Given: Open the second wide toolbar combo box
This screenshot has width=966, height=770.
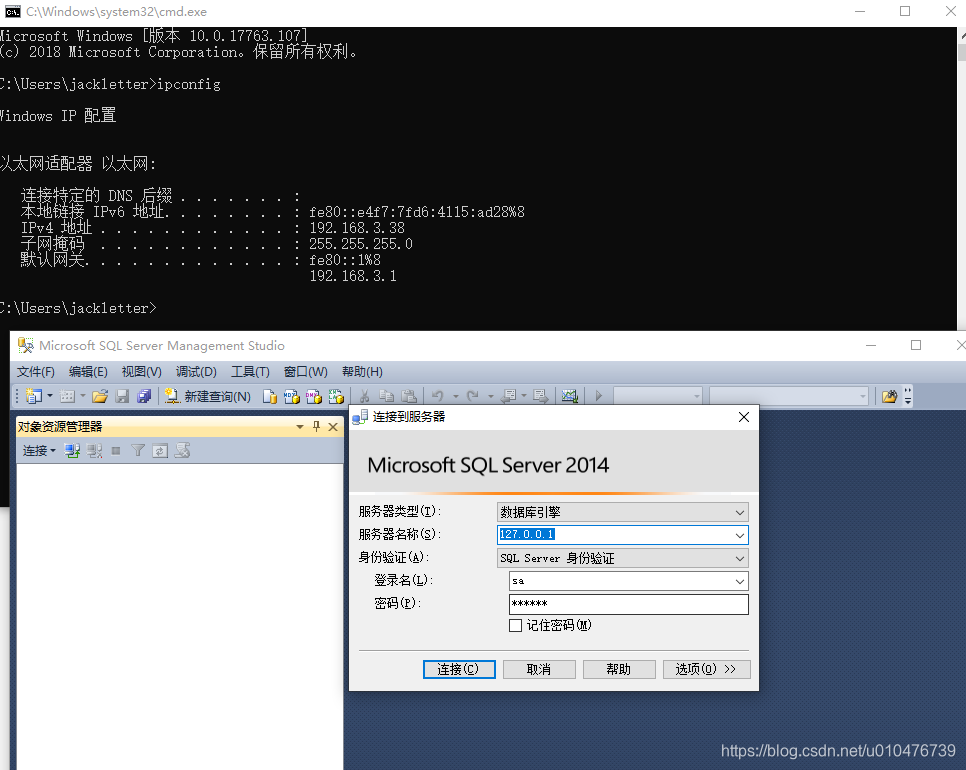Looking at the screenshot, I should point(789,396).
